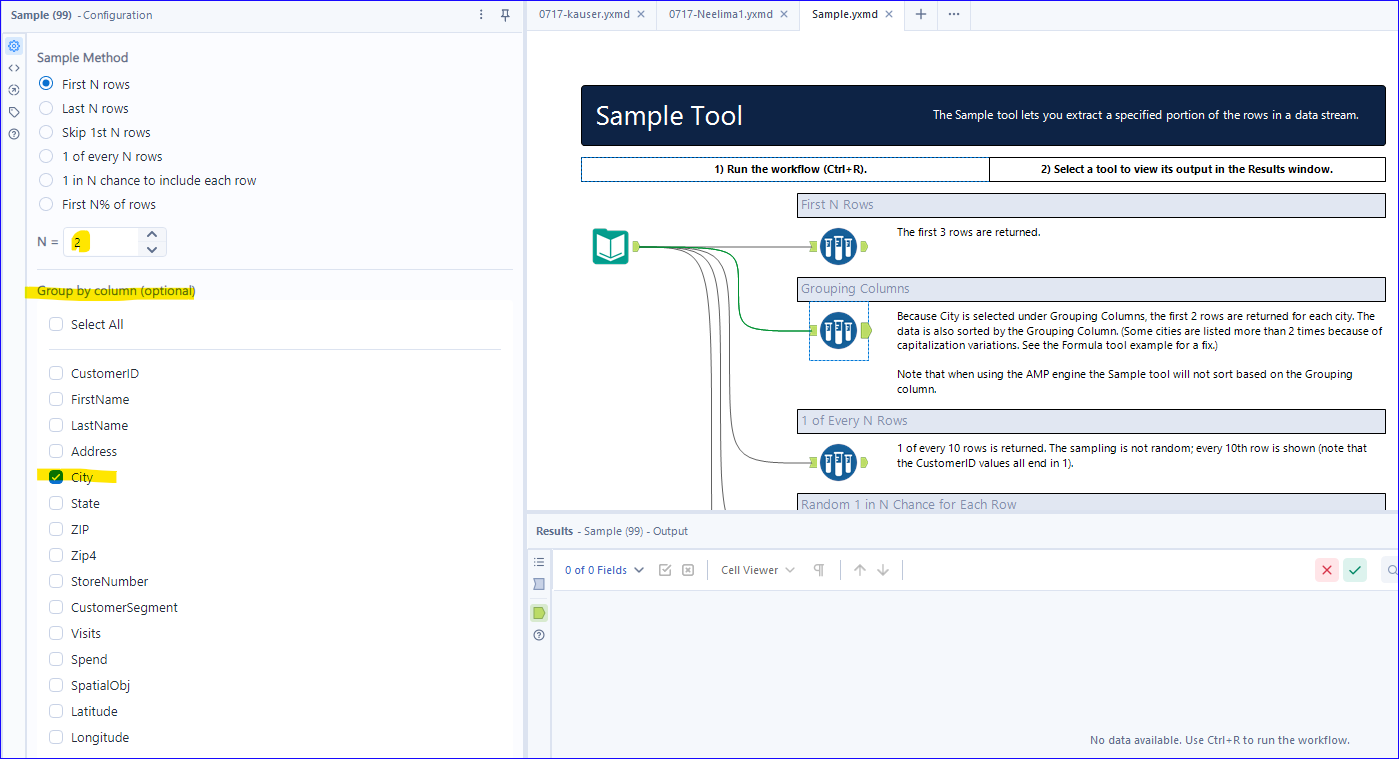Image resolution: width=1399 pixels, height=759 pixels.
Task: Check the Select All column checkbox
Action: (55, 323)
